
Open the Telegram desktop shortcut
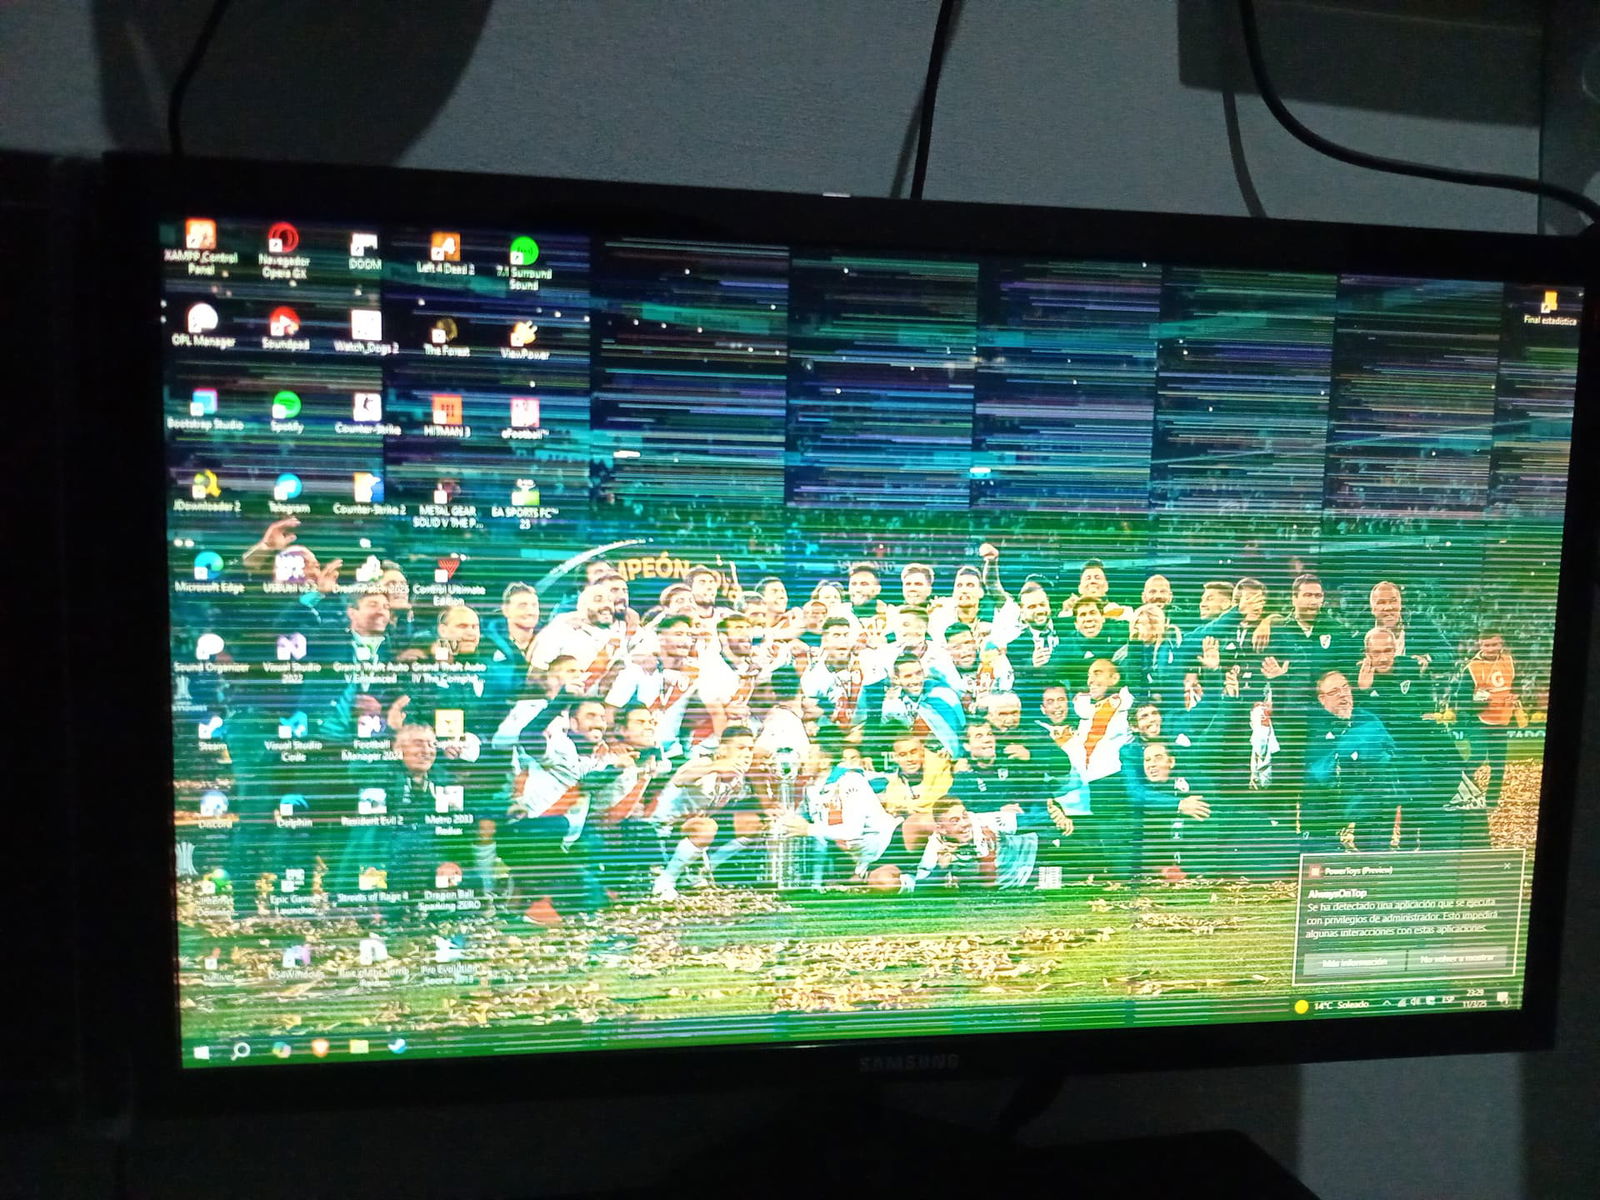[x=288, y=493]
